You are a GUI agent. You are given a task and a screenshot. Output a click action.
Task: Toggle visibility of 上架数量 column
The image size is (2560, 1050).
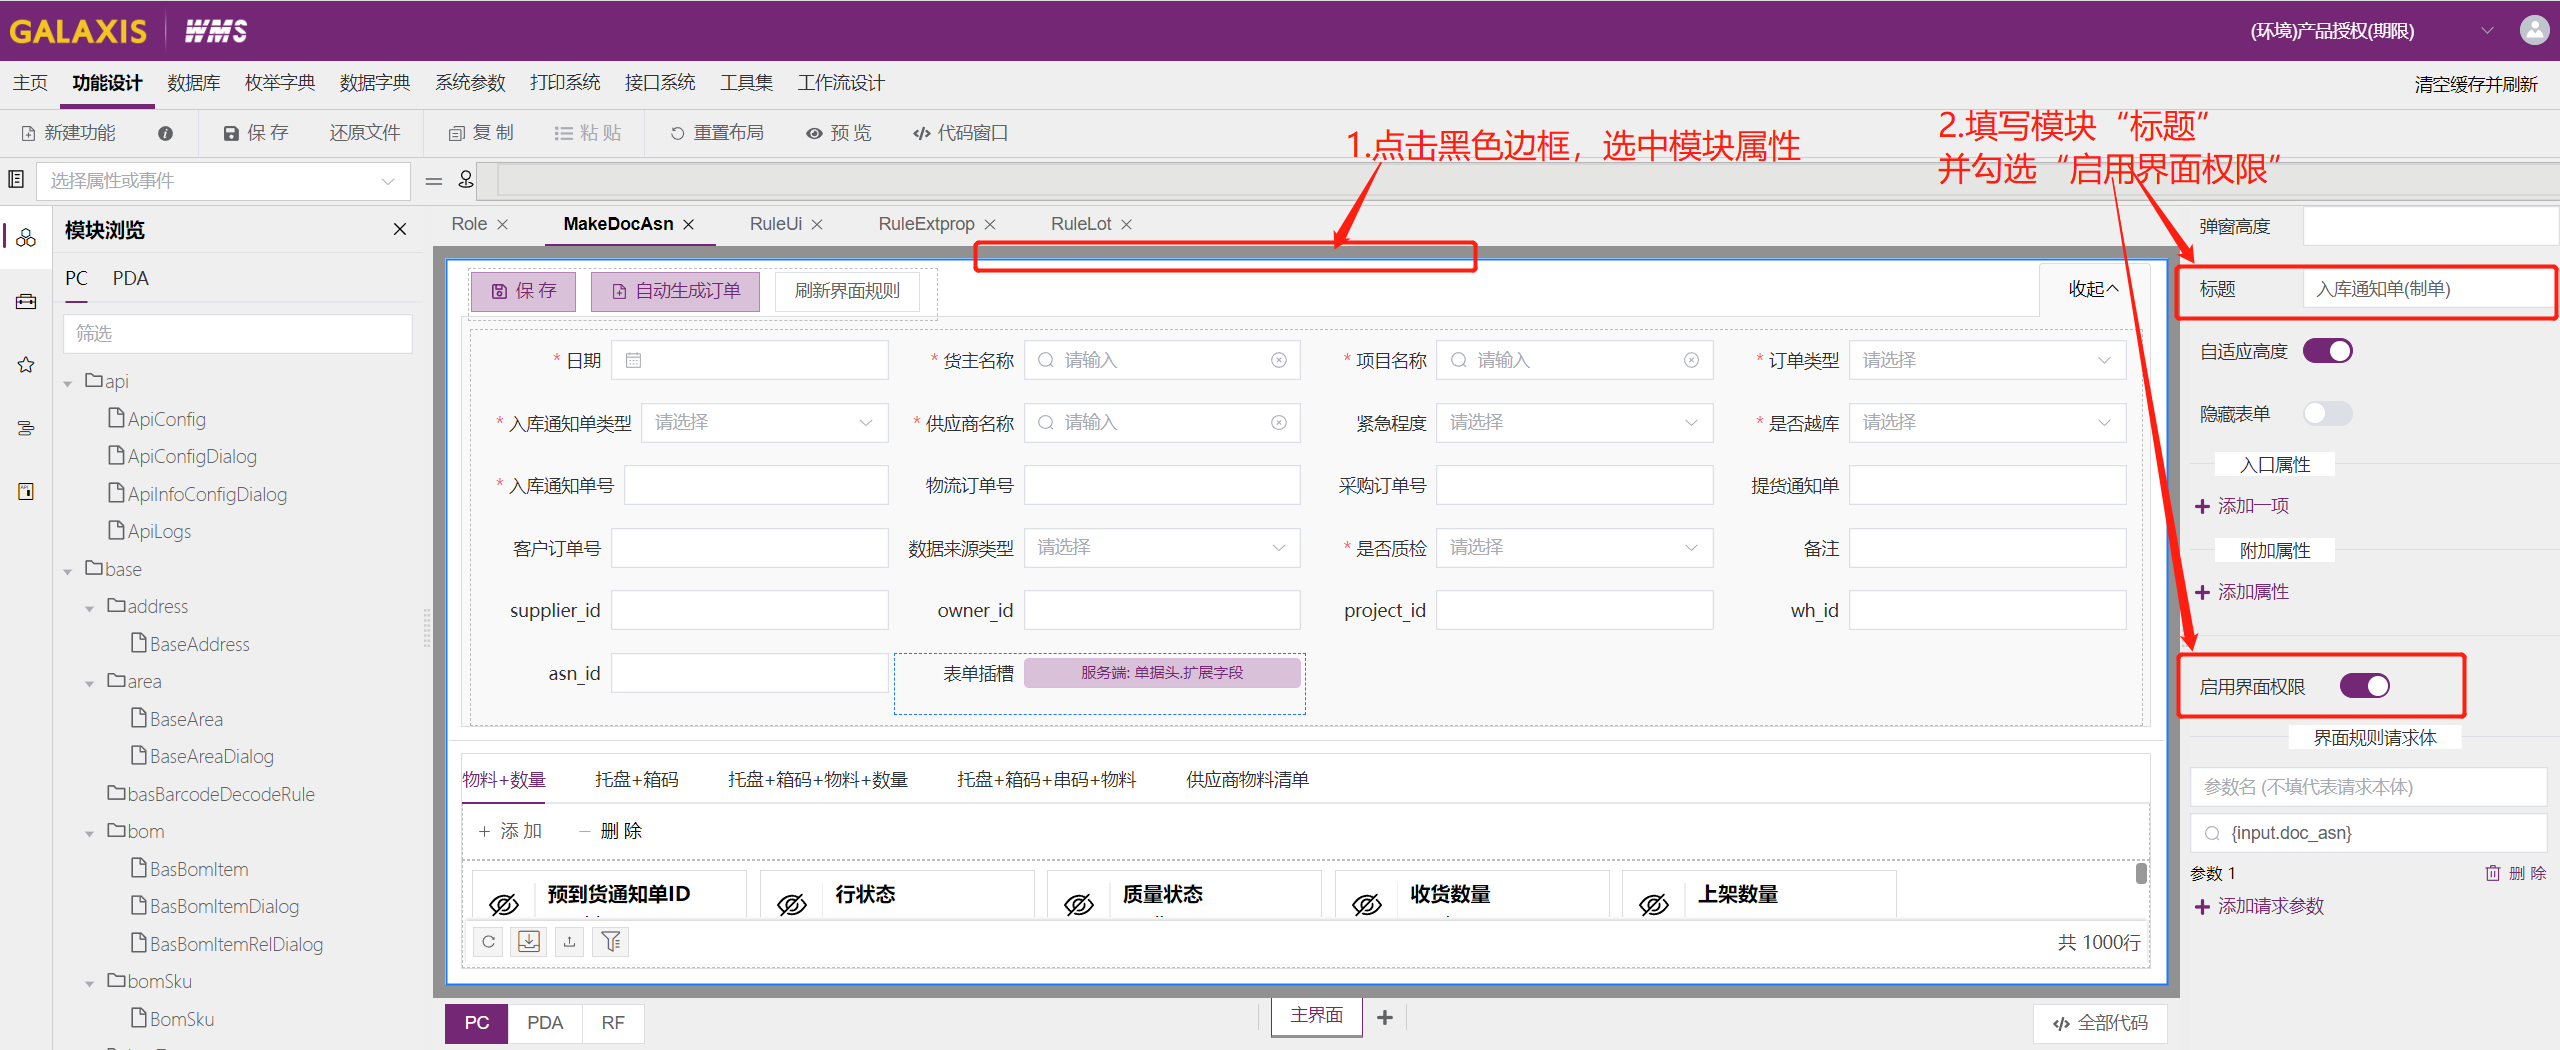(x=1654, y=904)
